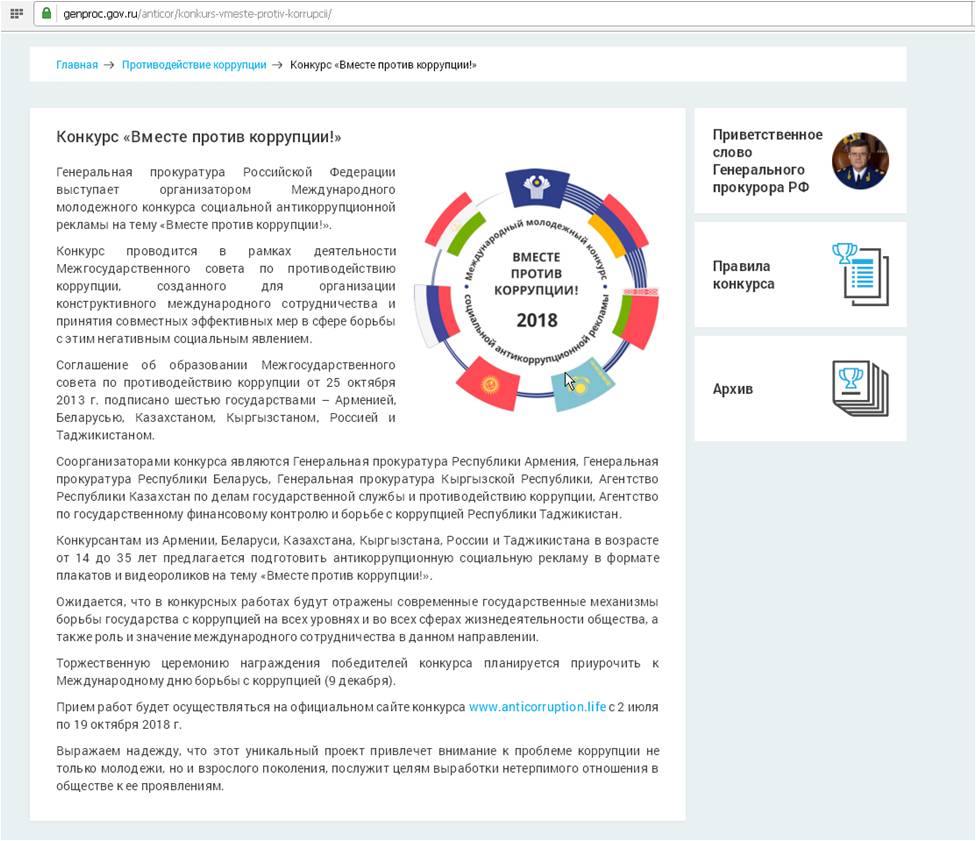Click breadcrumb text Конкурс «Вместе против коррупции!»

(x=383, y=65)
